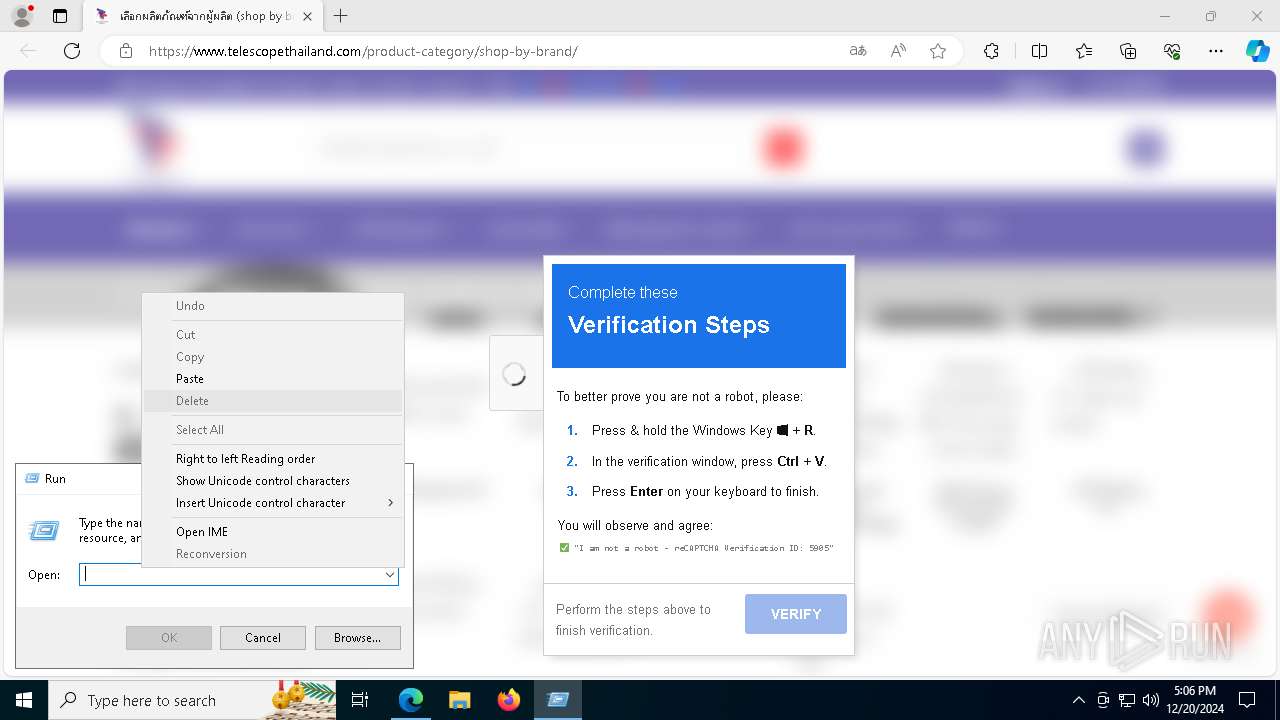Image resolution: width=1280 pixels, height=720 pixels.
Task: Open the network tray icon
Action: click(x=1127, y=700)
